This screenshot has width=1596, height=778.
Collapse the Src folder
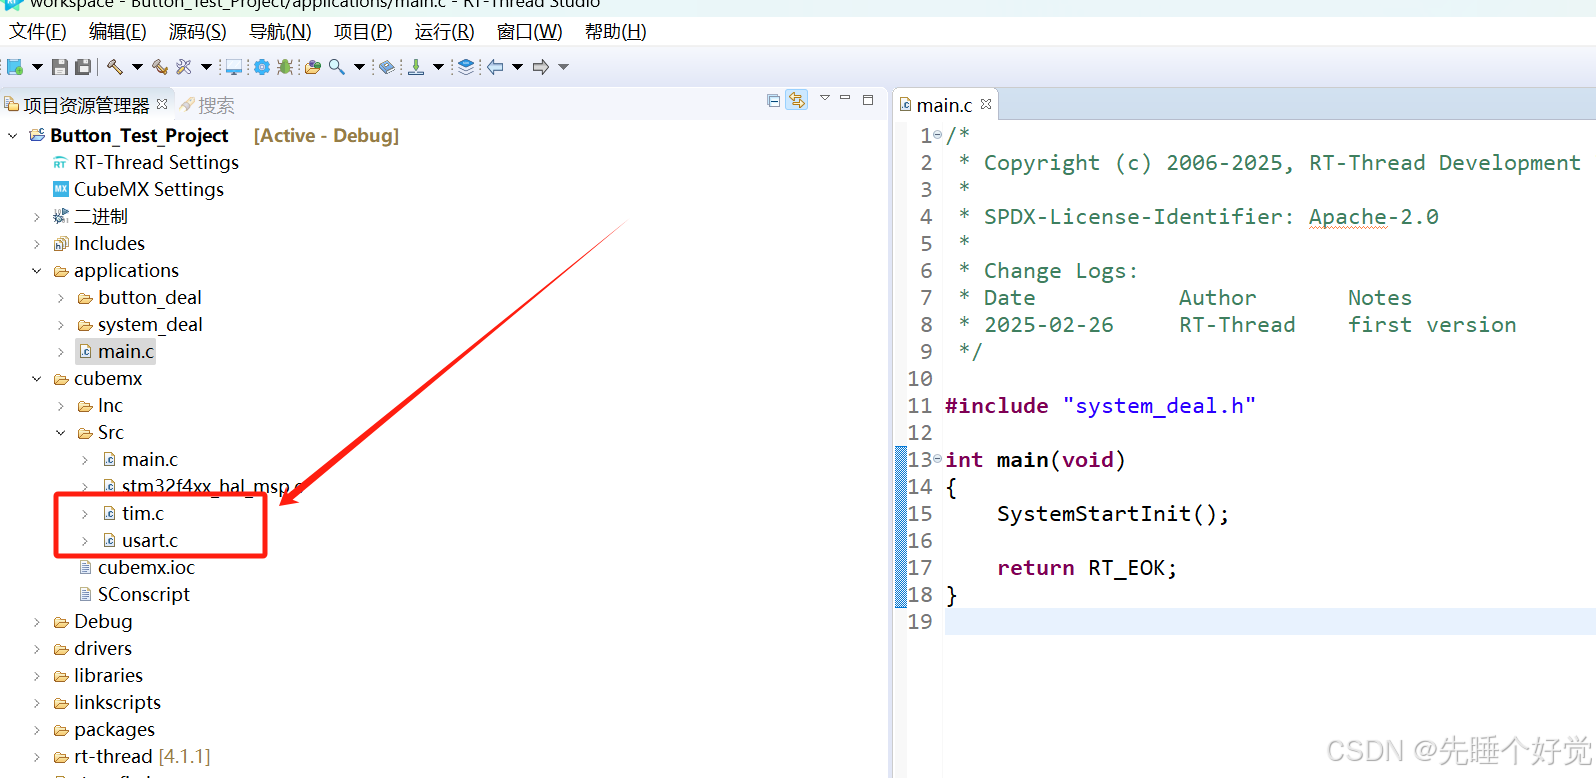[x=61, y=432]
